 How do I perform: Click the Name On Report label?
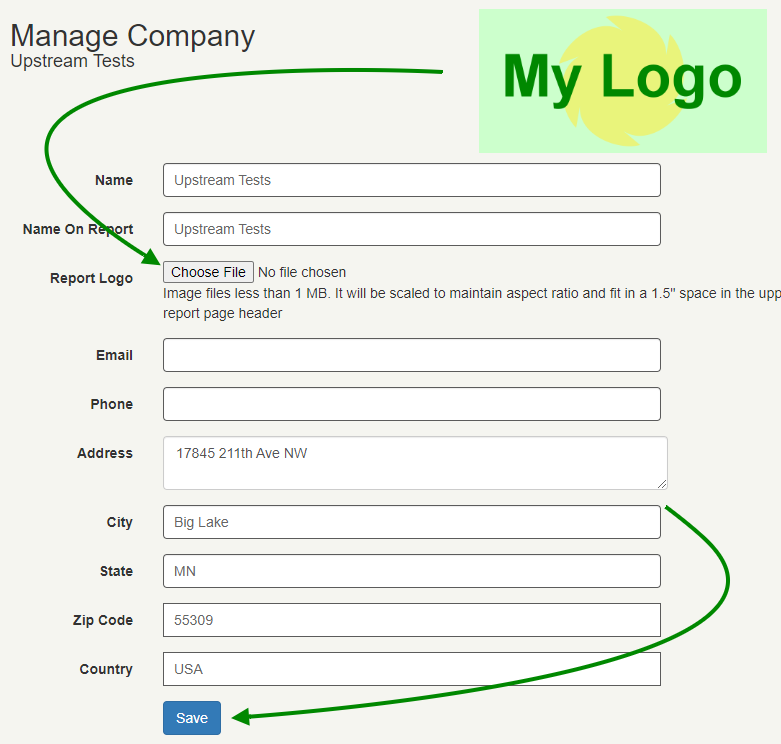click(x=78, y=229)
